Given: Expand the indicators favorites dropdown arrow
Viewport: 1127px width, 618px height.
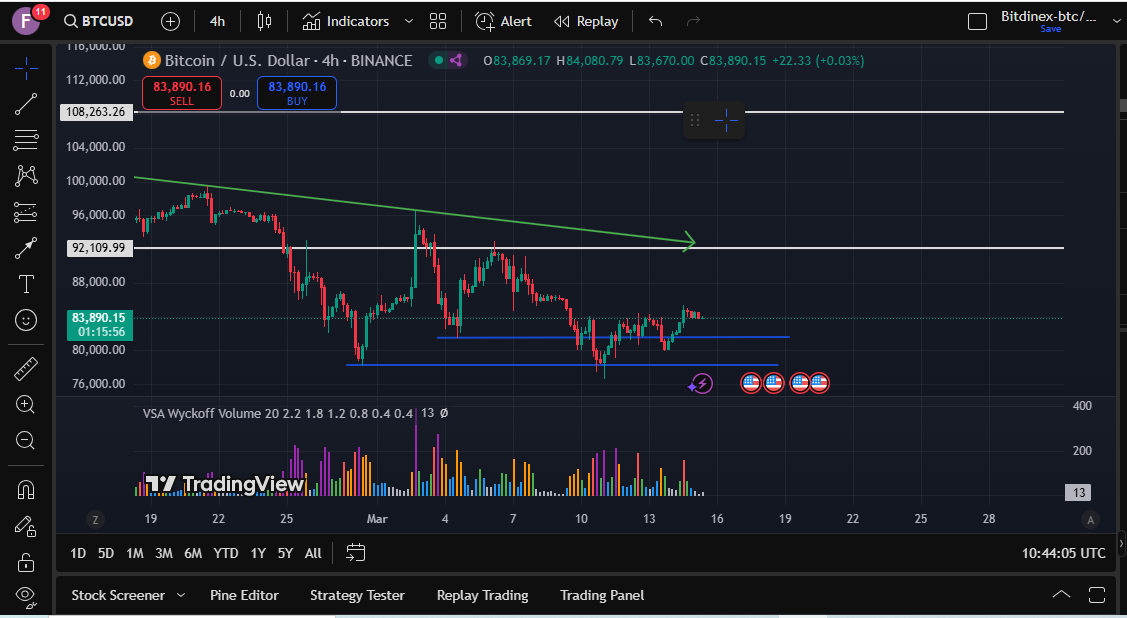Looking at the screenshot, I should (409, 22).
